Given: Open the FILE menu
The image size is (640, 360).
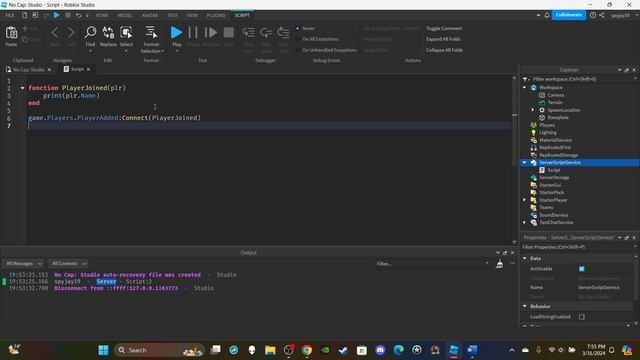Looking at the screenshot, I should [x=10, y=15].
